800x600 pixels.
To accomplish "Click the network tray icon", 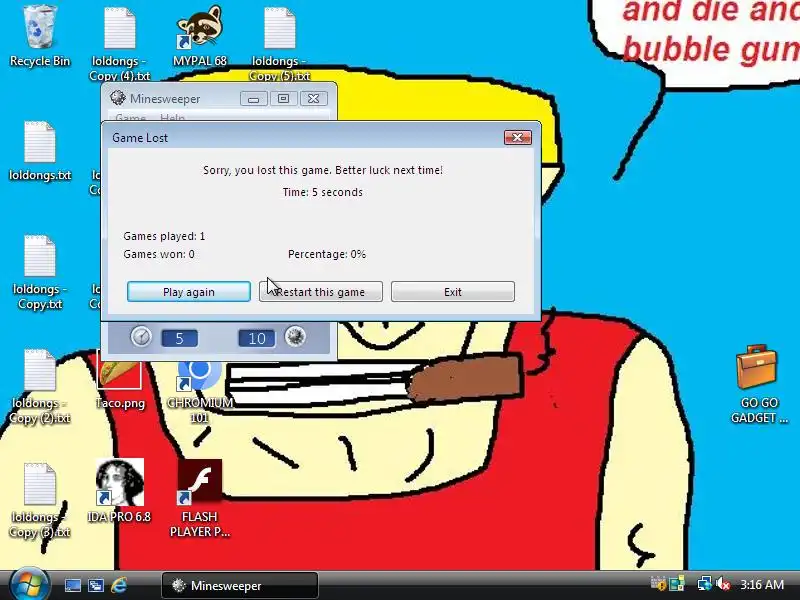I will coord(705,584).
